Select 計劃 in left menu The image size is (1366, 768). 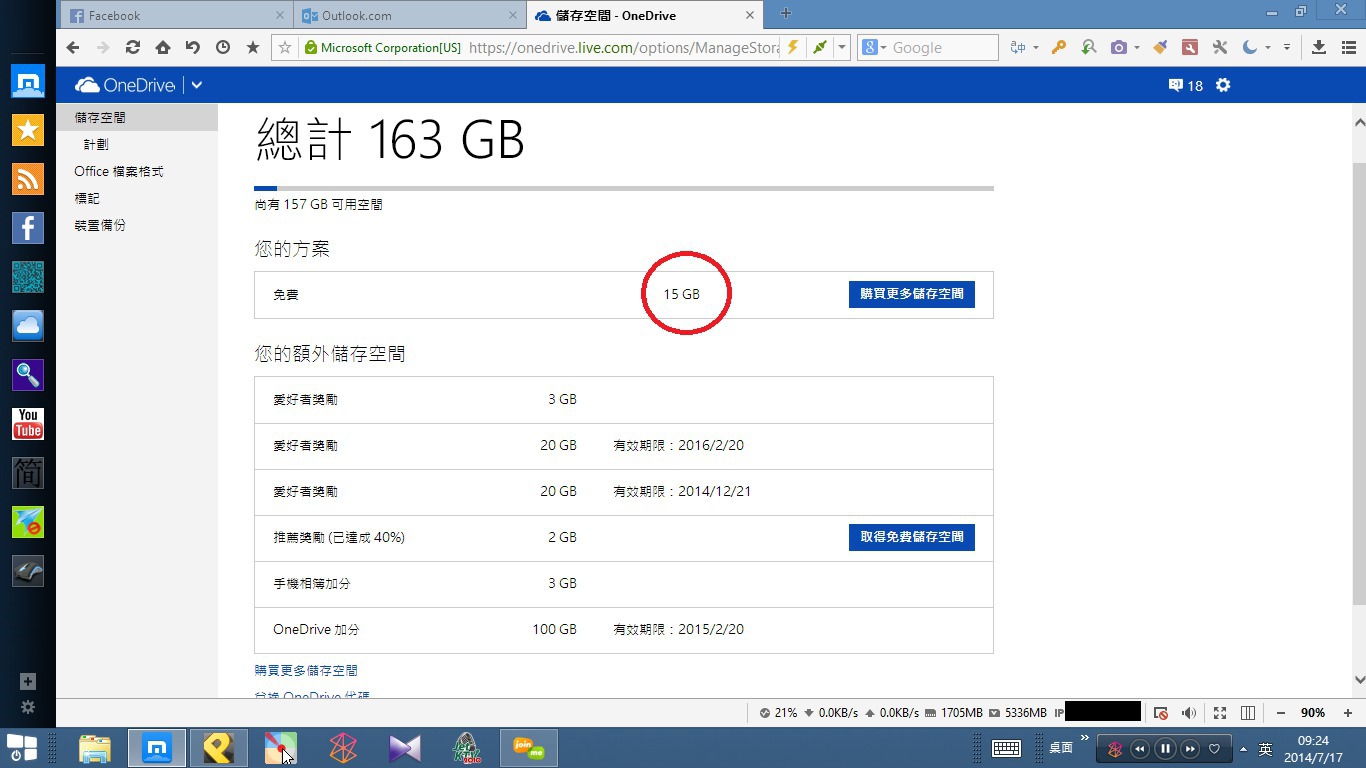[x=96, y=144]
